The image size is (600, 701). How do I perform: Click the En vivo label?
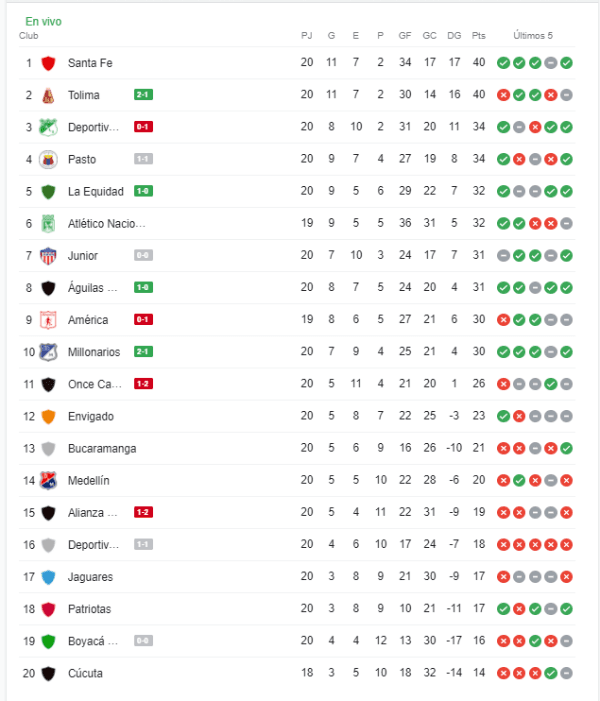pyautogui.click(x=41, y=21)
